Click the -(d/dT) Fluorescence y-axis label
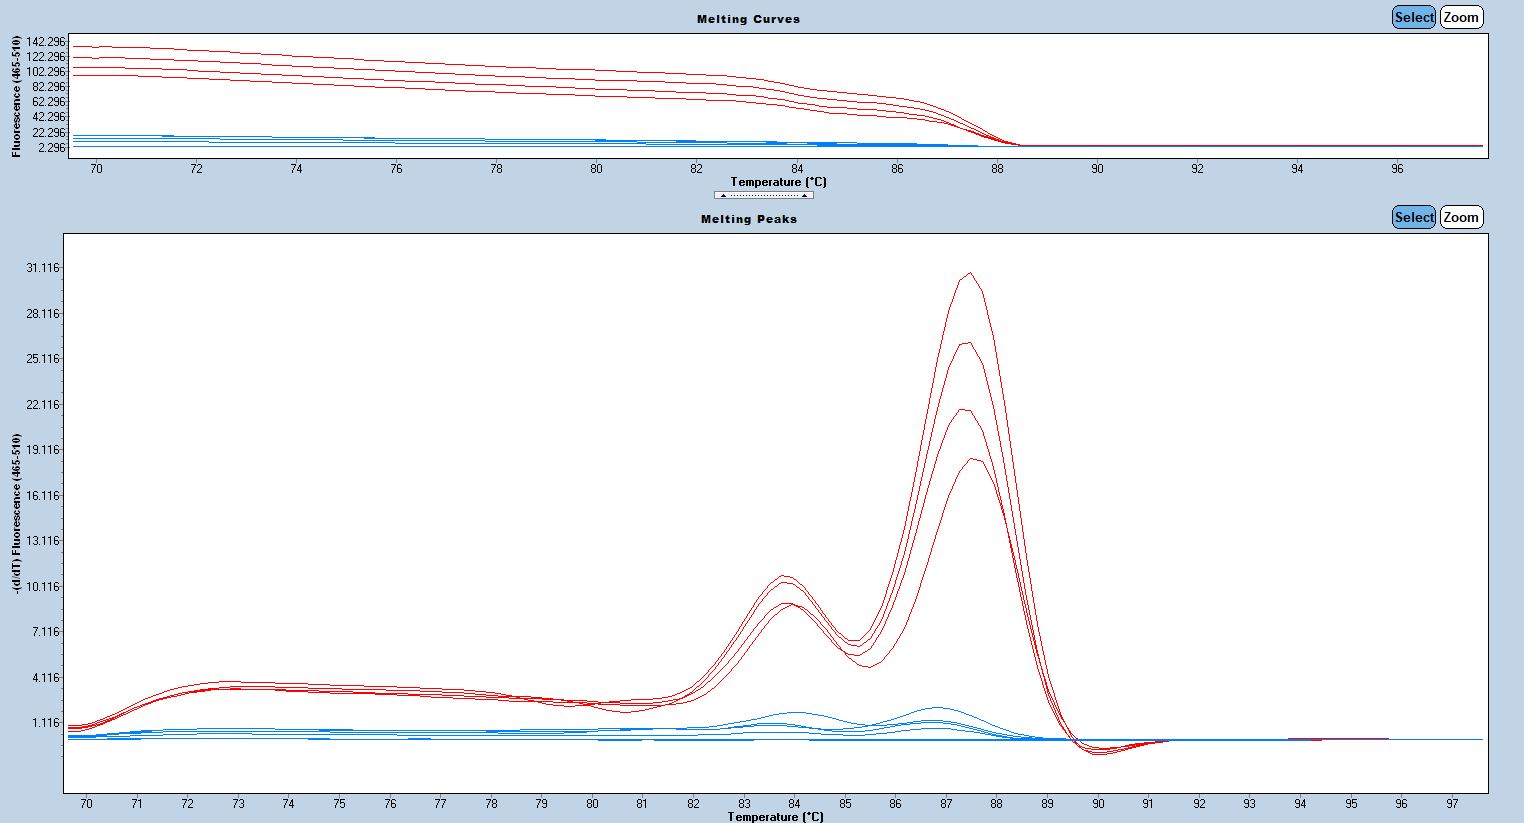The image size is (1524, 823). click(17, 512)
